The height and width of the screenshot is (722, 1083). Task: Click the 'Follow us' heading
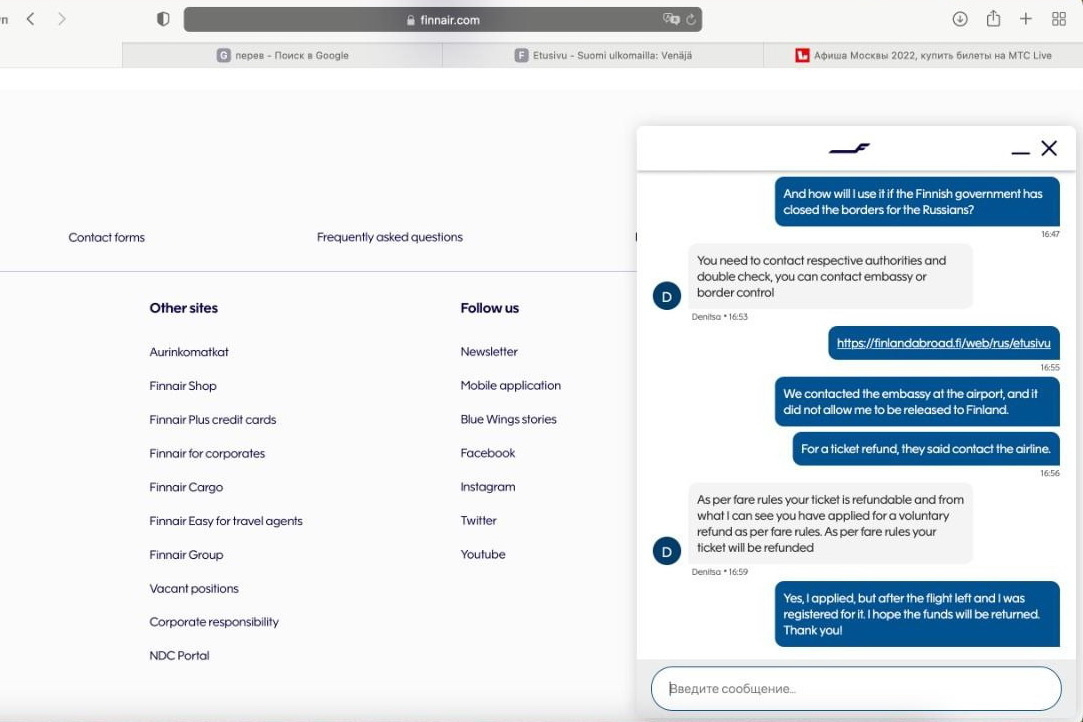pyautogui.click(x=490, y=308)
